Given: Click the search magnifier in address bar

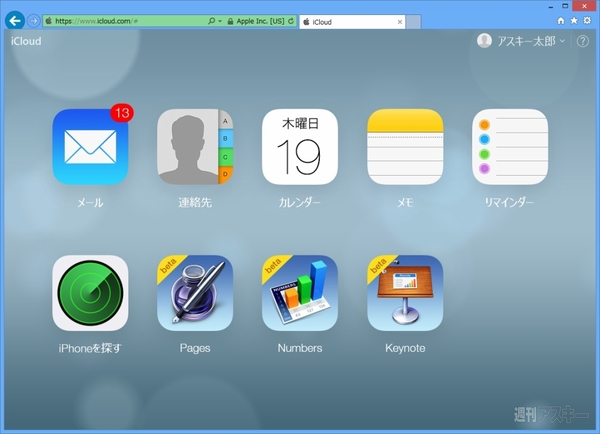Looking at the screenshot, I should (x=211, y=21).
